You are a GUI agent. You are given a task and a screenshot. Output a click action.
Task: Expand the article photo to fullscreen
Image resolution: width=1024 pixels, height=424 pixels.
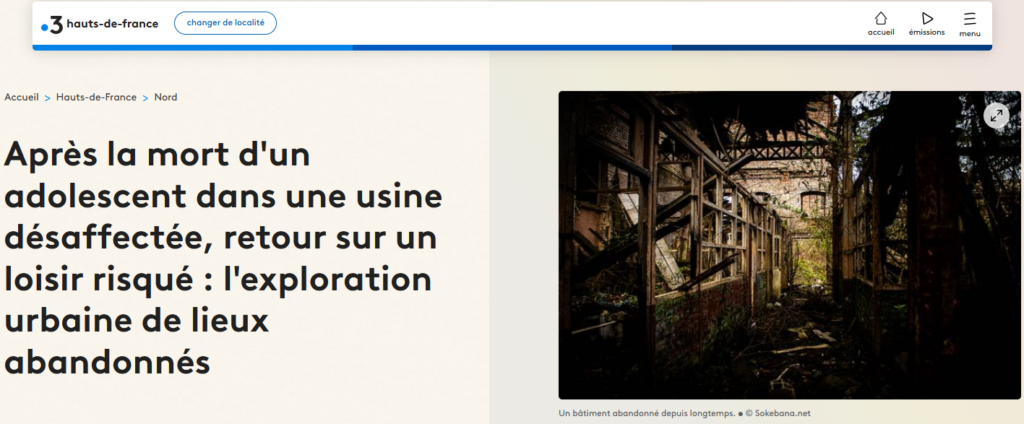coord(996,116)
